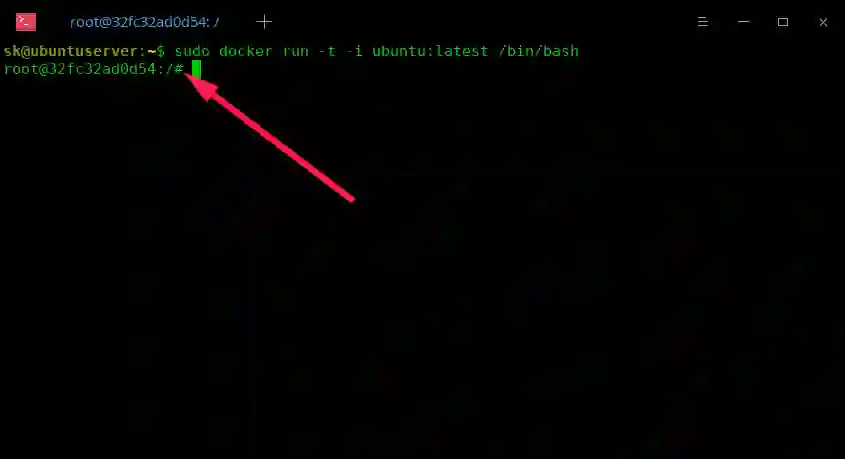The image size is (845, 459).
Task: Click the word run in command
Action: coord(295,52)
